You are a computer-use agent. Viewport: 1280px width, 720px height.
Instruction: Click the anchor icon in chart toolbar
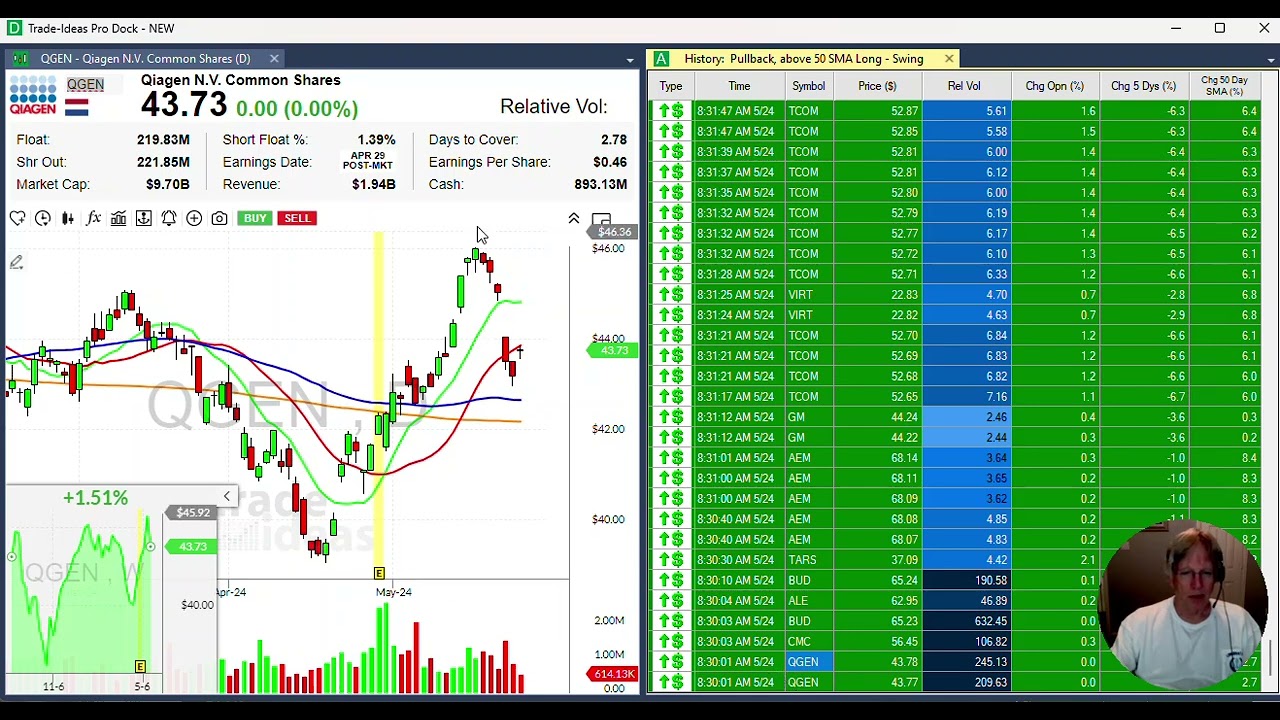coord(143,218)
